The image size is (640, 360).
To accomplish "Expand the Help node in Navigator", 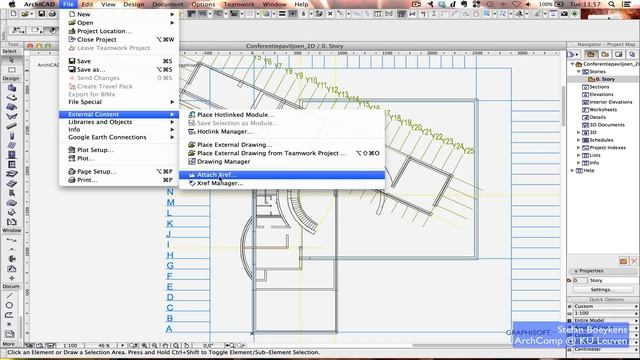I will point(572,170).
